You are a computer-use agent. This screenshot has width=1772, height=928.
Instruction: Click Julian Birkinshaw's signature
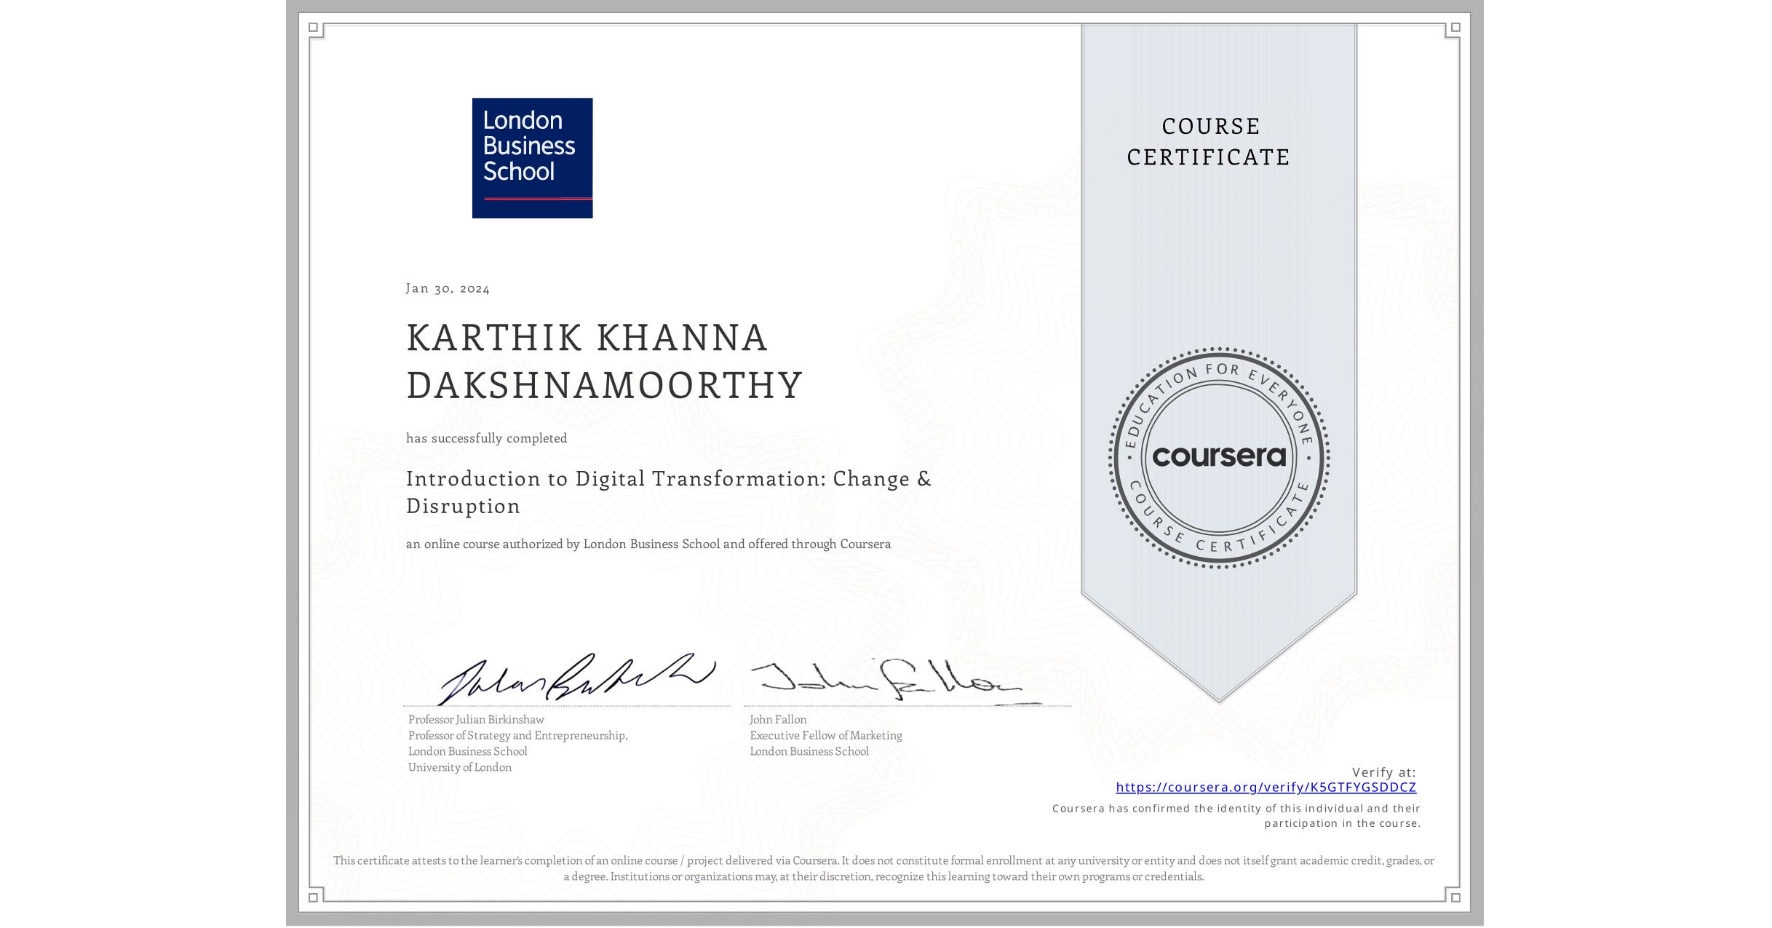[x=577, y=679]
